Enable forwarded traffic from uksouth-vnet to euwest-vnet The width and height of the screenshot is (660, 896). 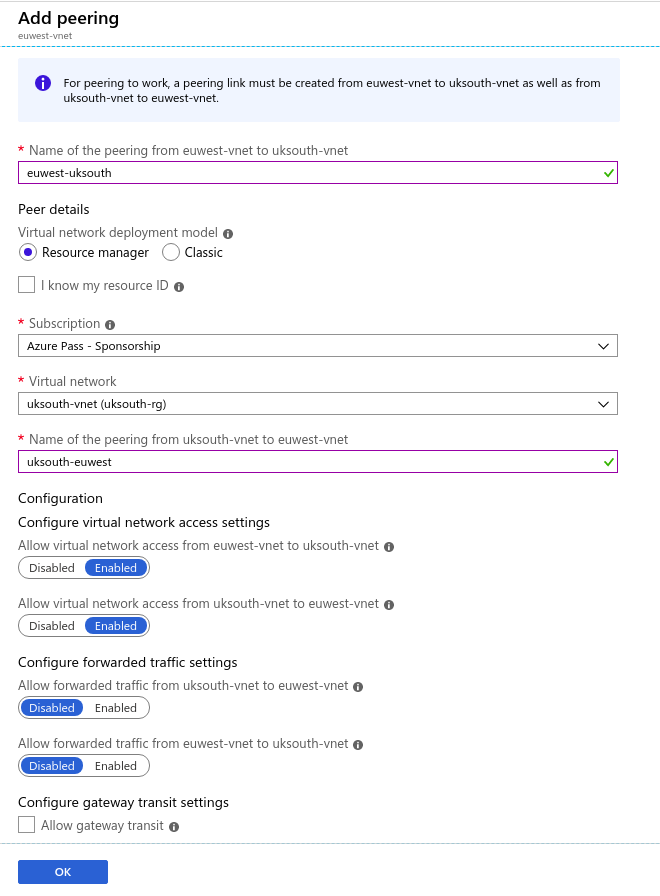coord(116,708)
